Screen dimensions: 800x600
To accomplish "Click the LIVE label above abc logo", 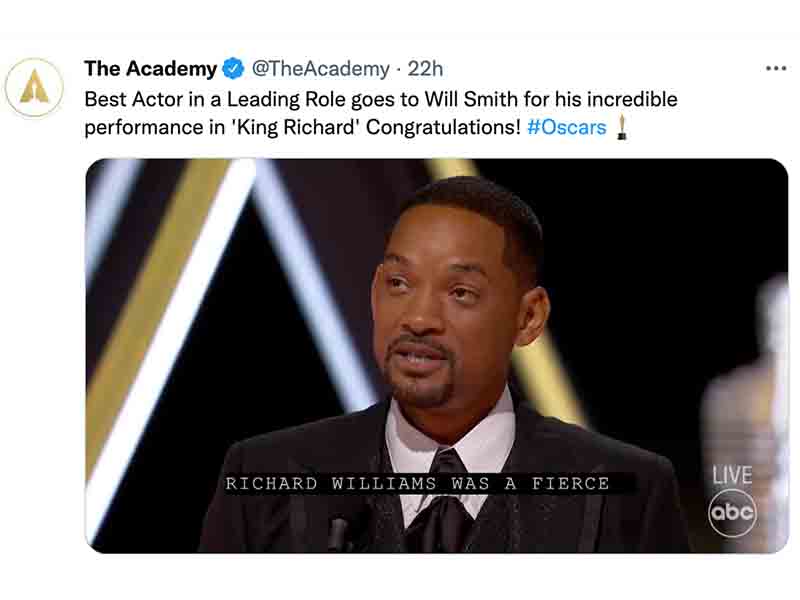I will (x=732, y=475).
